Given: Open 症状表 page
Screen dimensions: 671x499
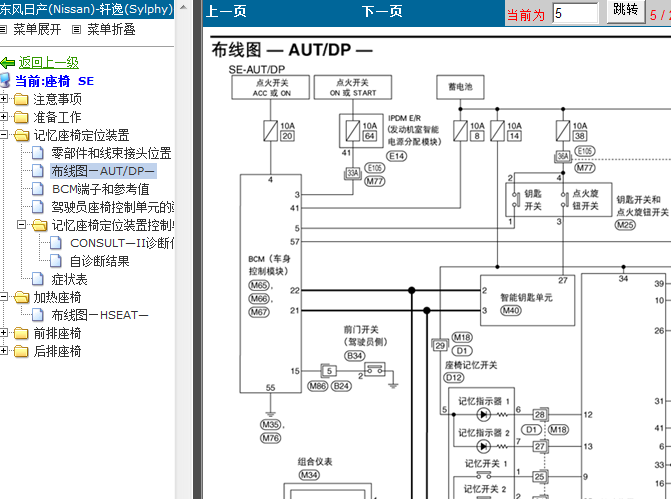Looking at the screenshot, I should (x=69, y=279).
